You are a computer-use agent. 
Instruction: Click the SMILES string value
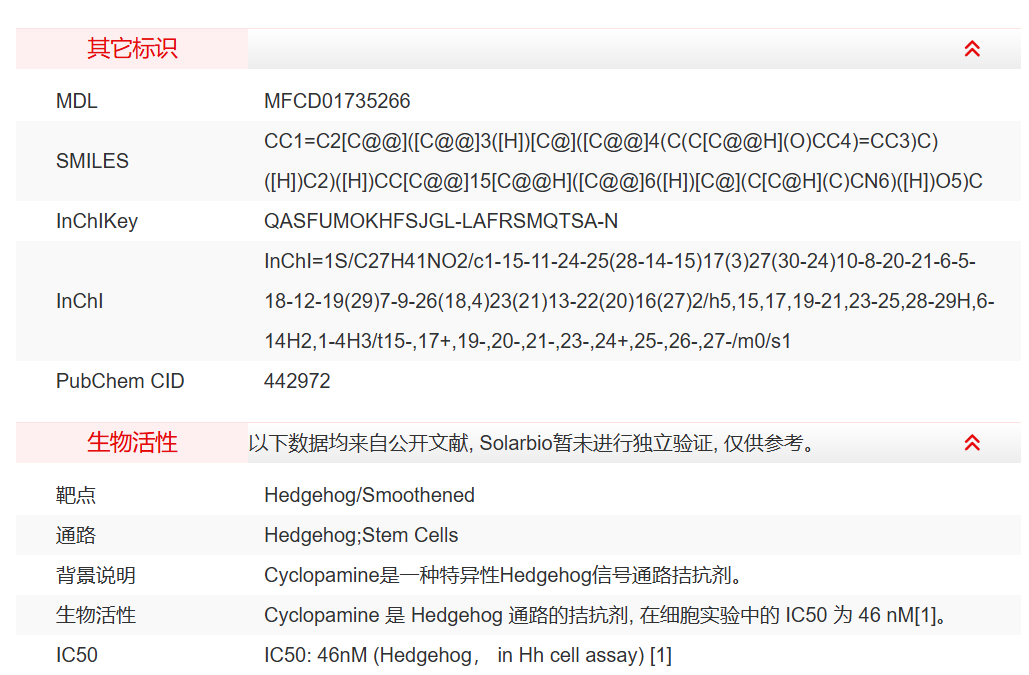coord(622,161)
